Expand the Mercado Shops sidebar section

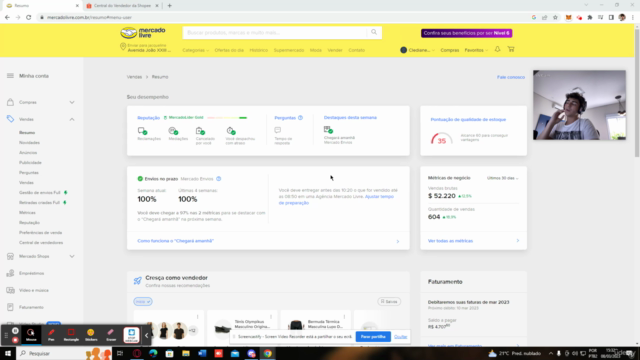pos(72,256)
